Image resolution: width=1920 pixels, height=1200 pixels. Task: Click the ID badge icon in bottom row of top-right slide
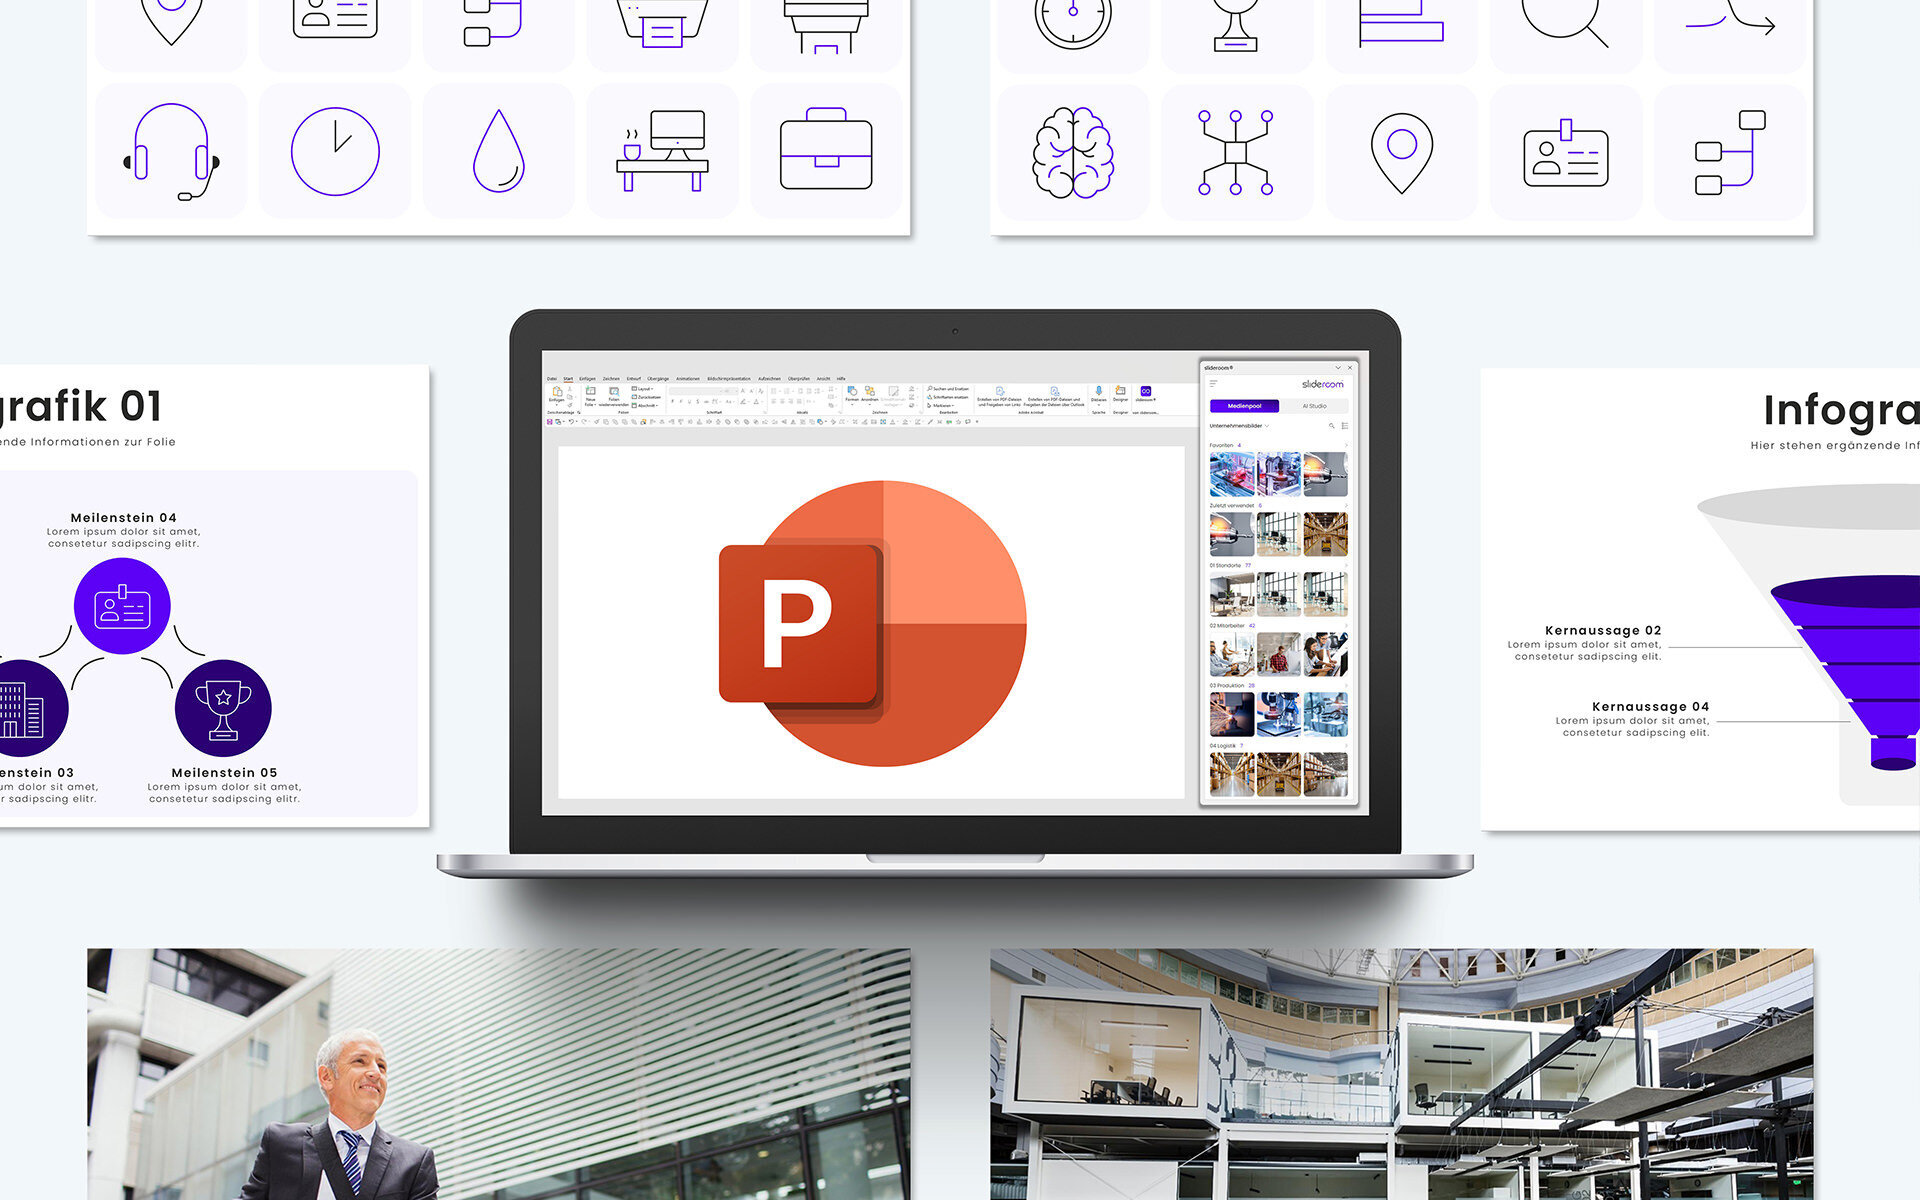click(1565, 153)
